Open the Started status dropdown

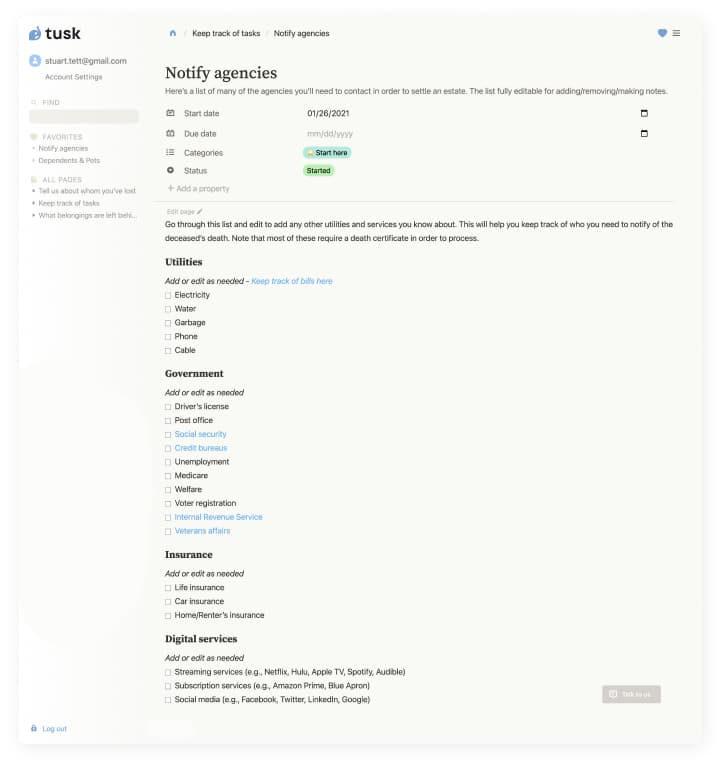[x=318, y=171]
